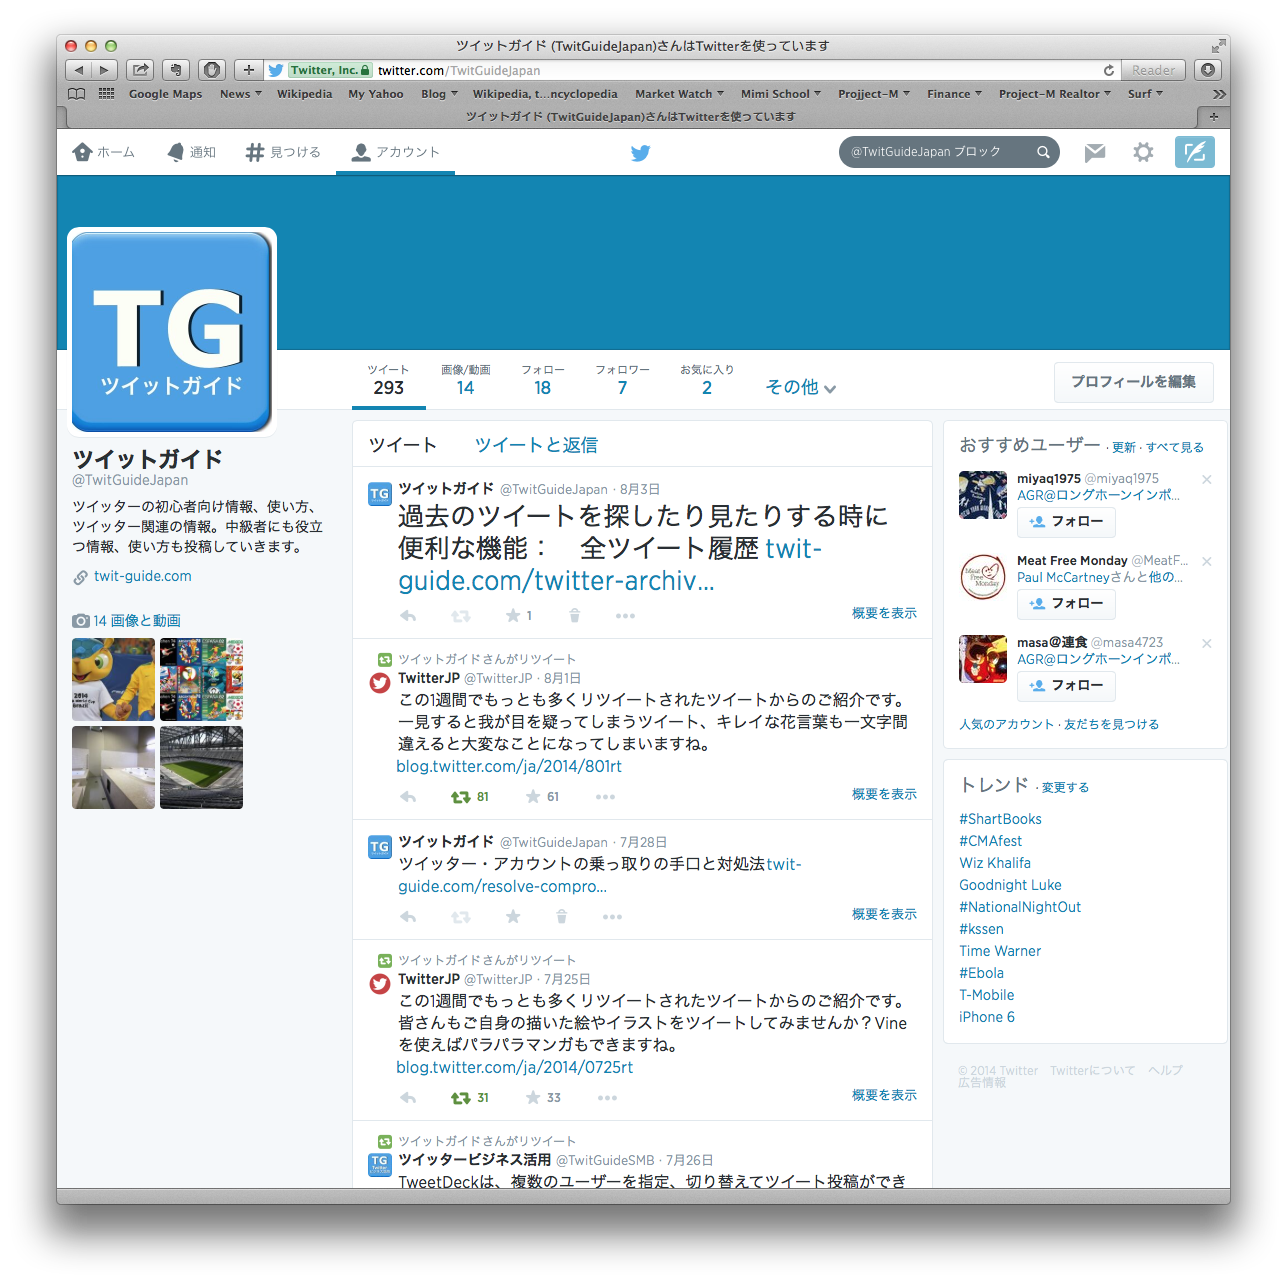
Task: Open stadium photo thumbnail
Action: pyautogui.click(x=201, y=768)
